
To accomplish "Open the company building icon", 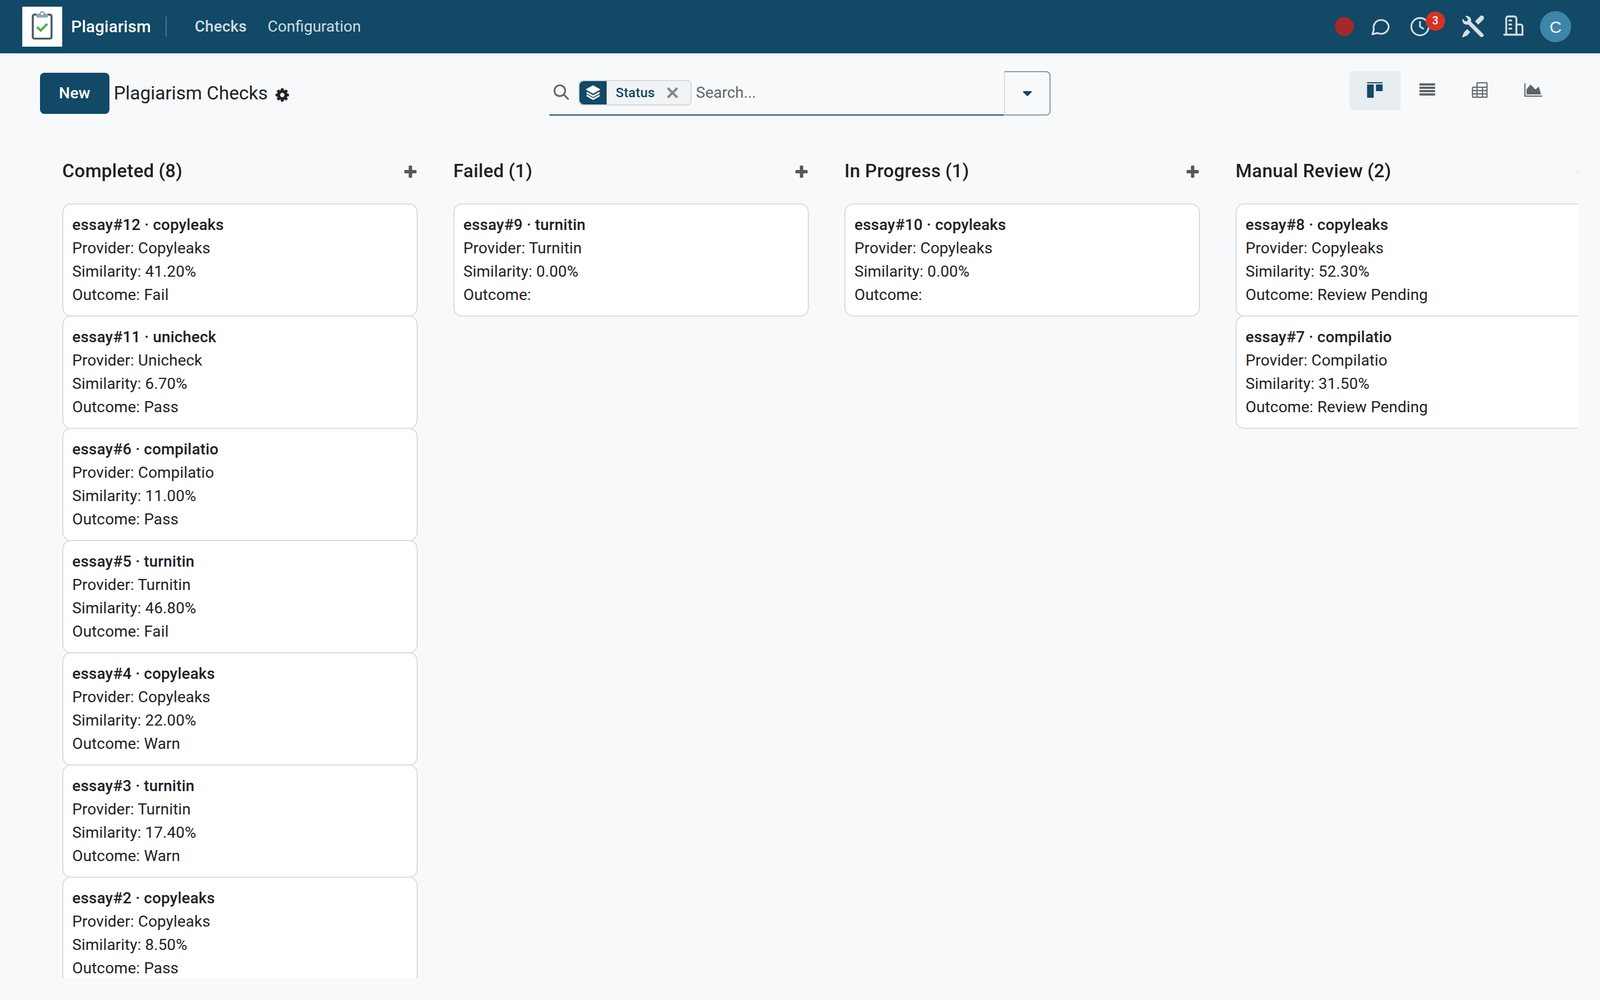I will coord(1514,27).
